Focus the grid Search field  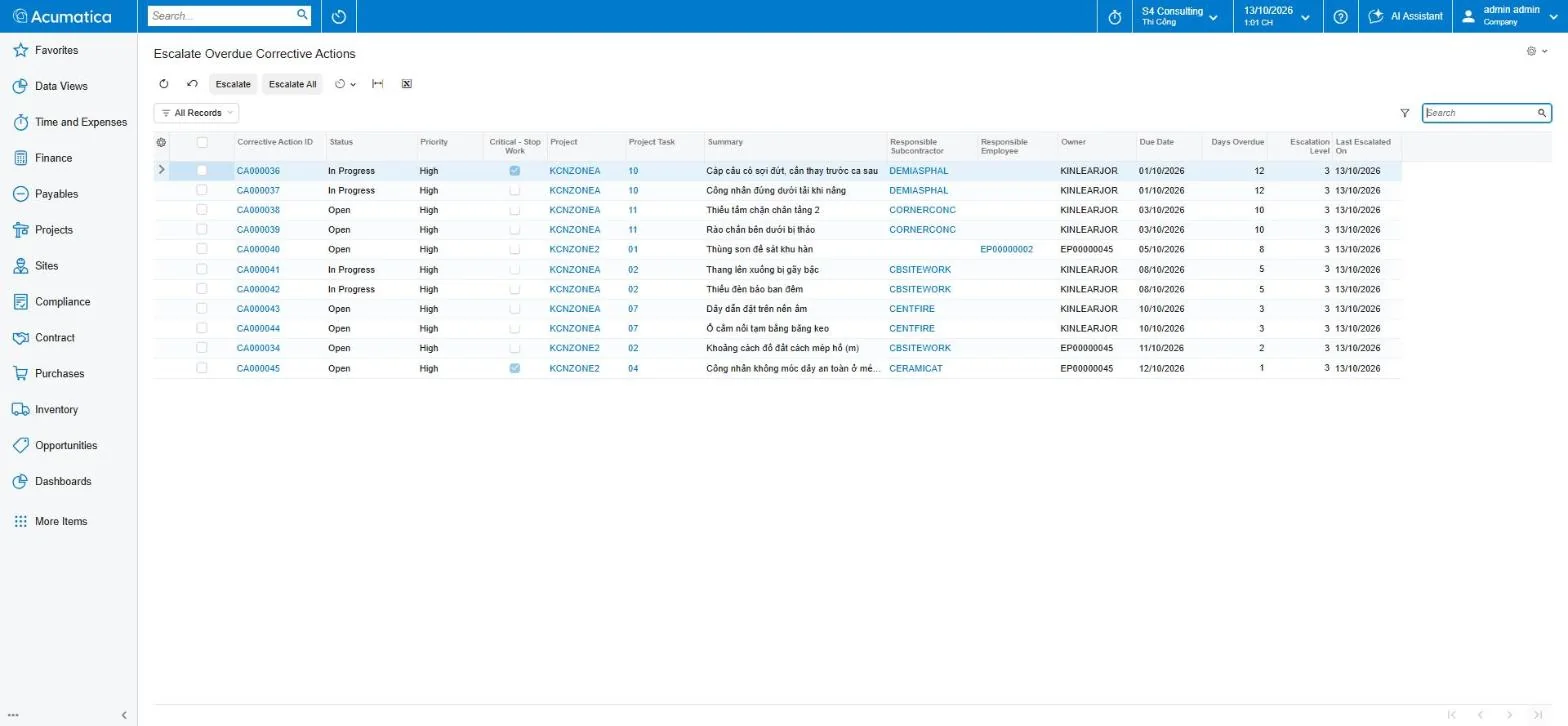click(1480, 113)
